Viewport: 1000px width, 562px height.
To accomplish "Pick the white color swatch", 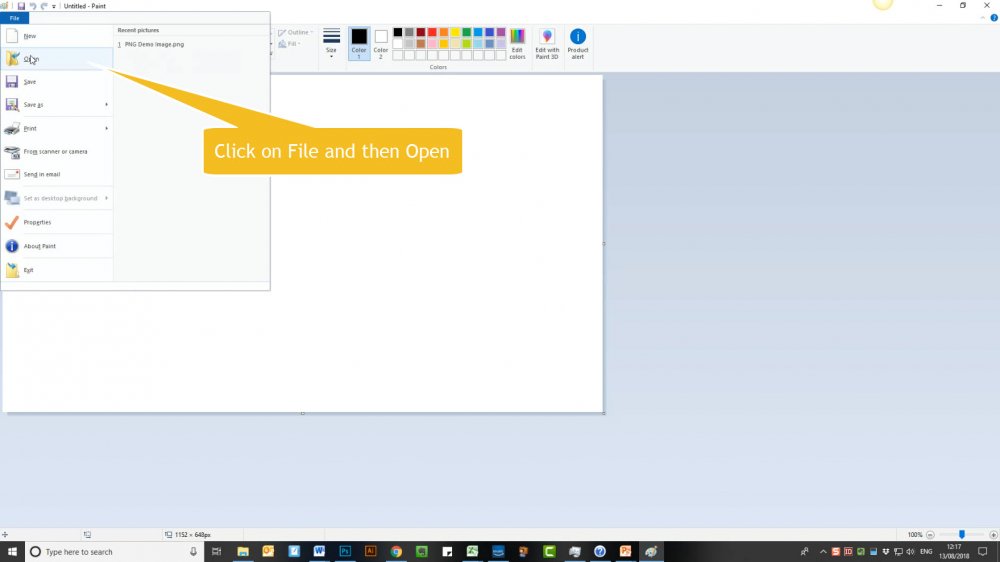I will click(397, 44).
